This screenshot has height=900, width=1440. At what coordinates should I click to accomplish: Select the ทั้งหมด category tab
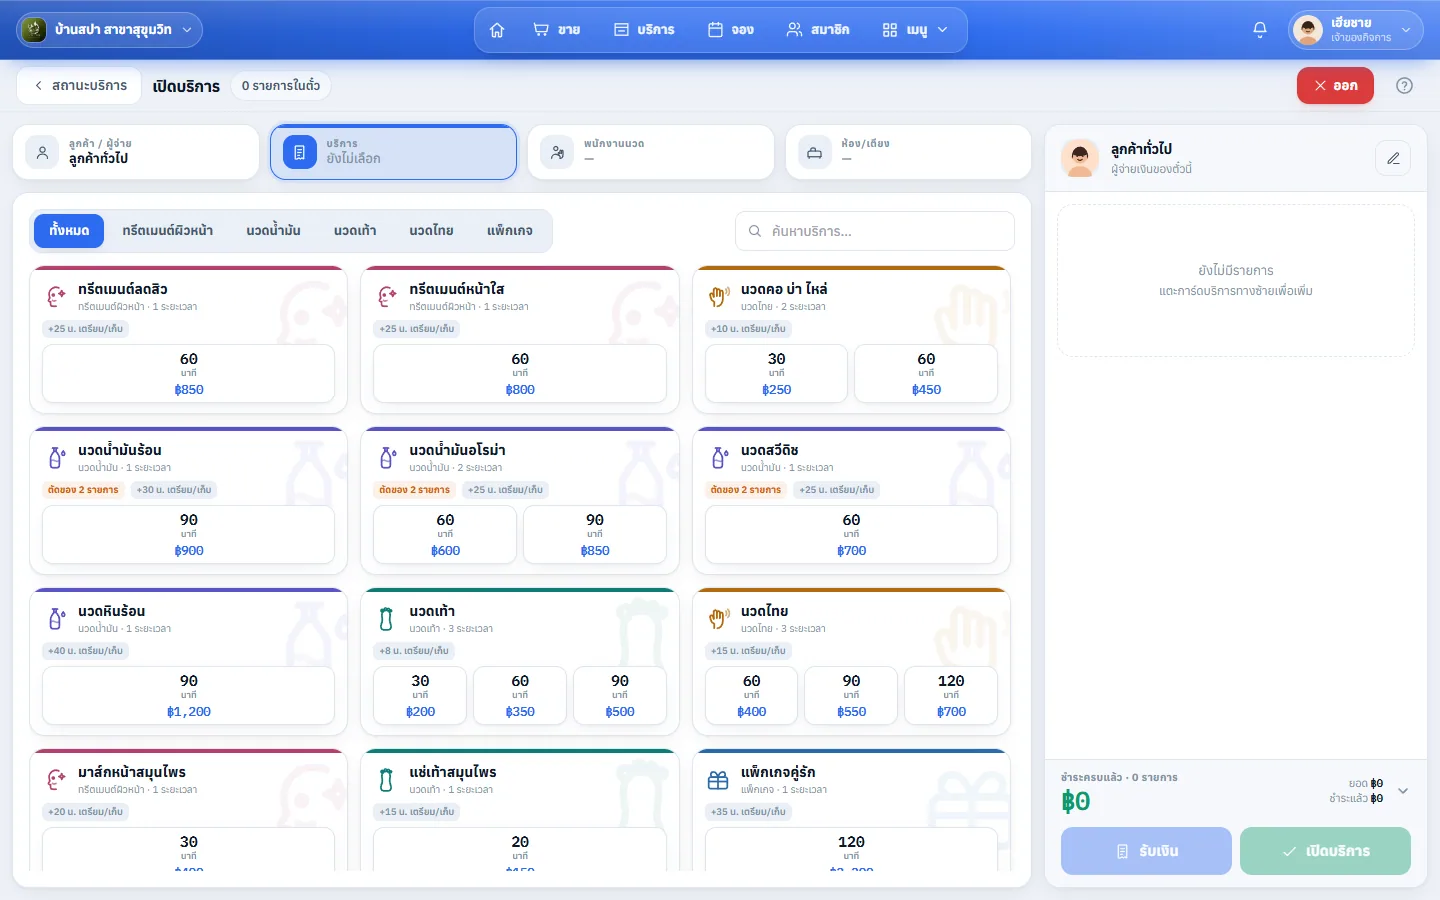[70, 231]
